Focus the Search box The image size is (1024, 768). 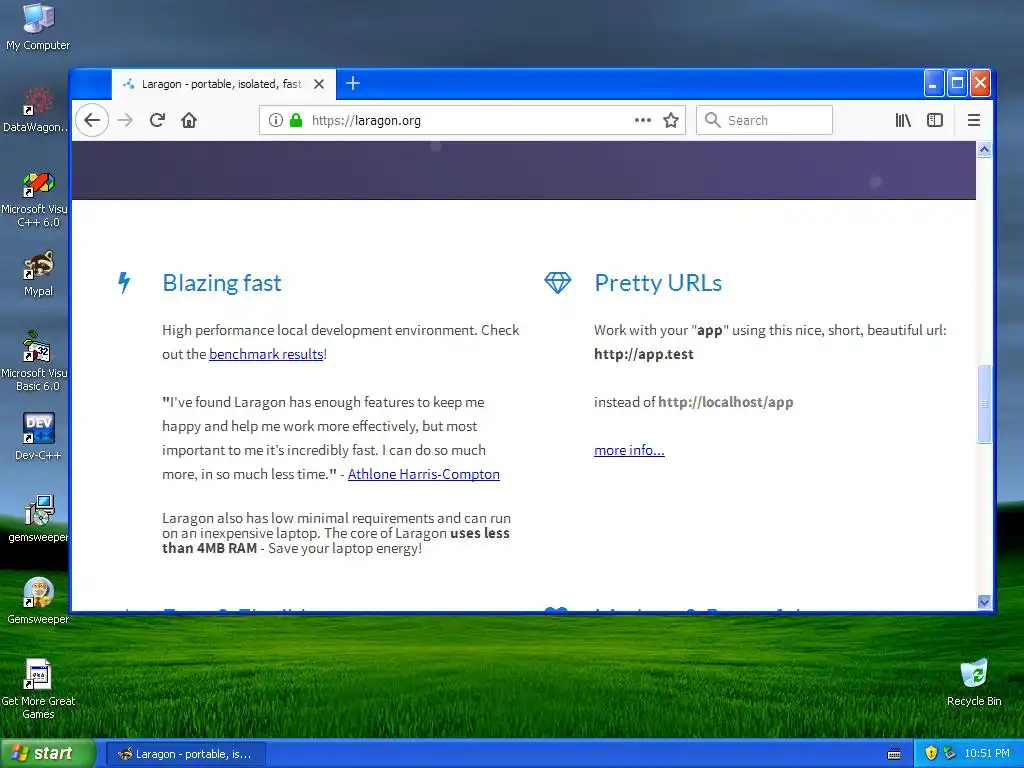pos(764,120)
